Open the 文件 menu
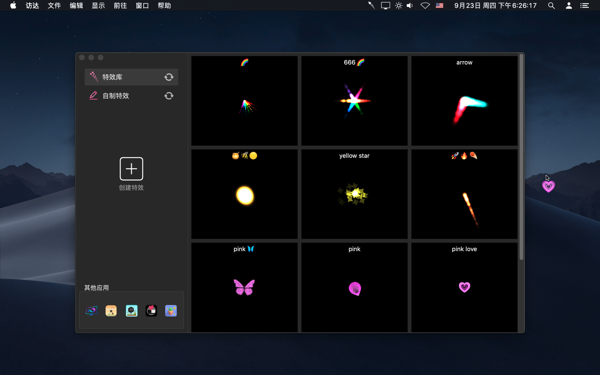Viewport: 600px width, 375px height. click(54, 5)
